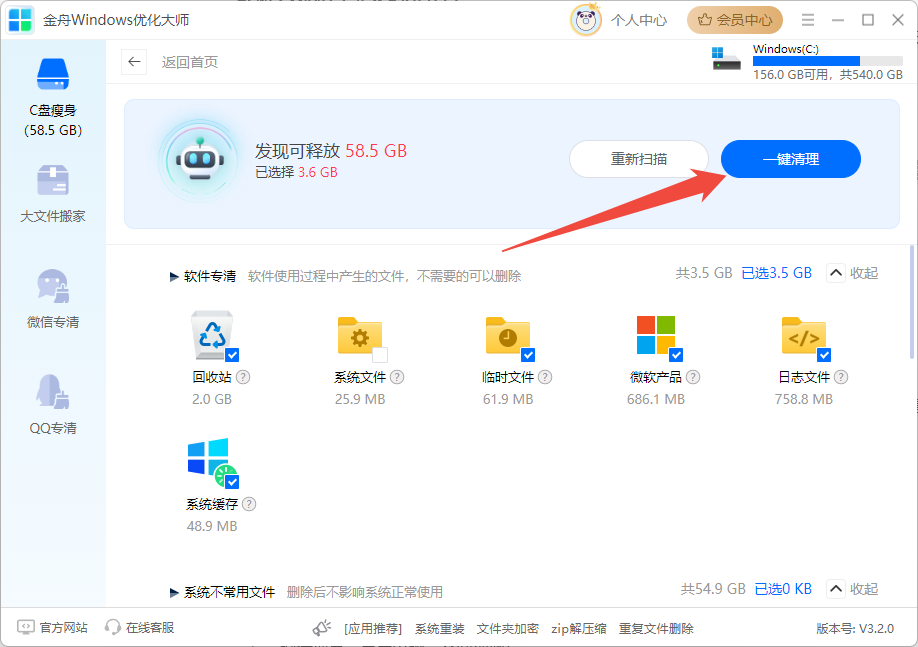The height and width of the screenshot is (647, 918).
Task: Show help for 日志文件 question mark
Action: pyautogui.click(x=841, y=377)
